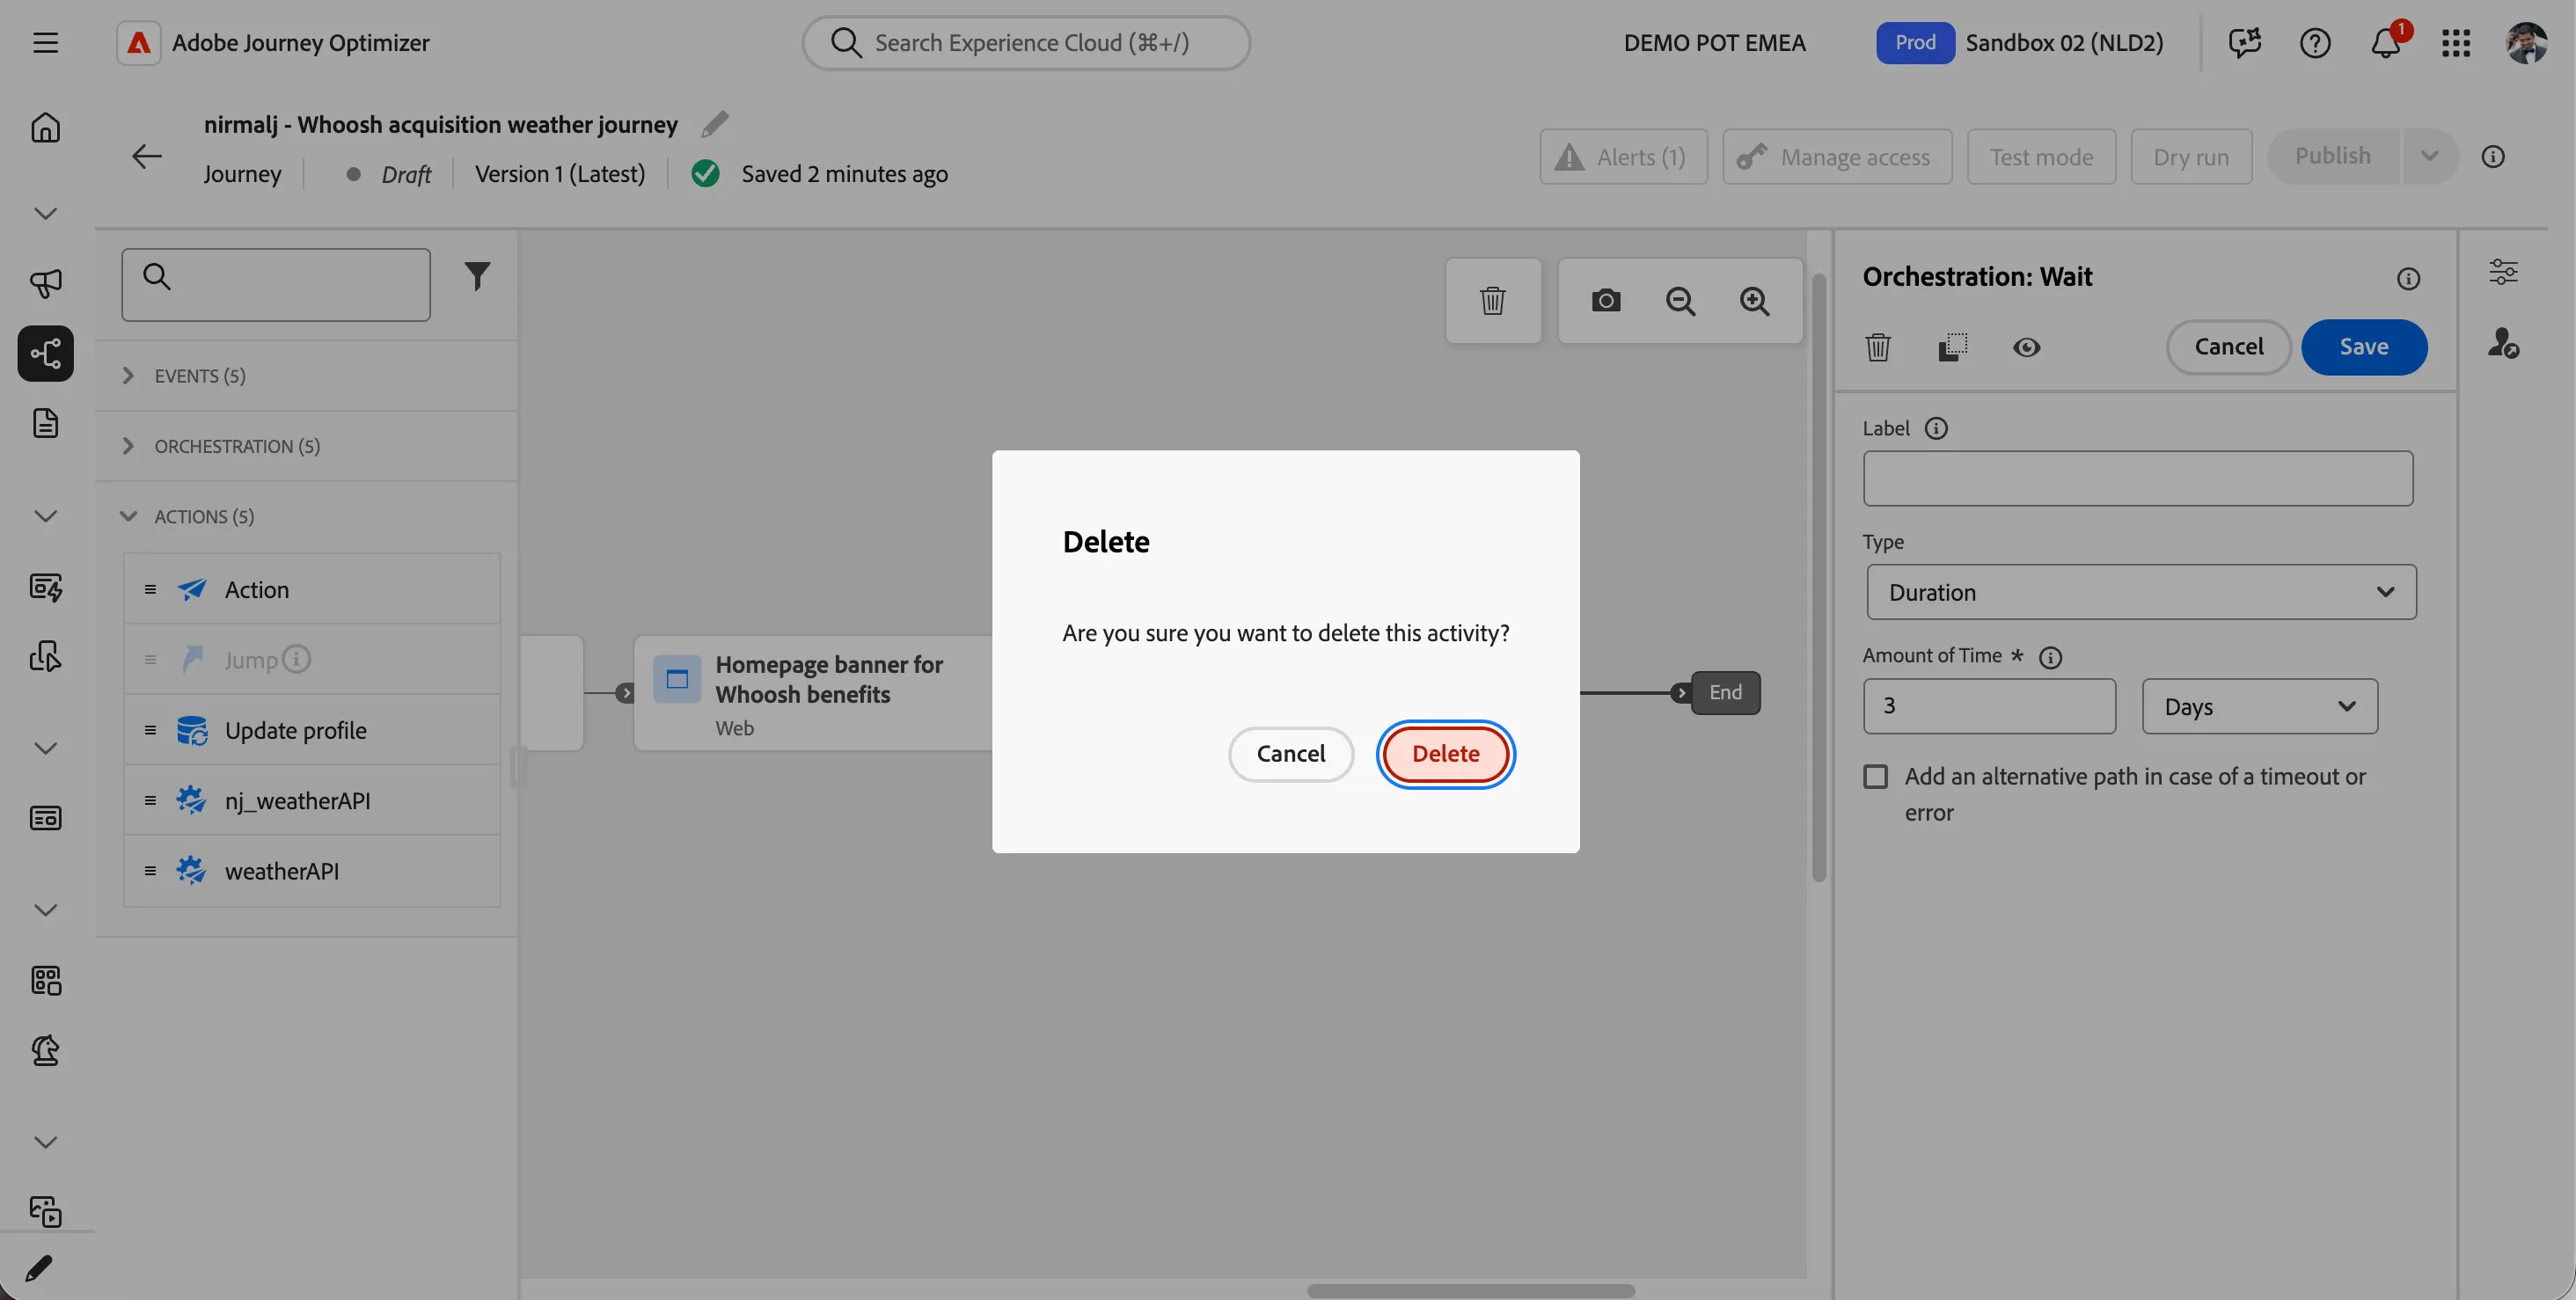
Task: Select the Update profile action
Action: click(312, 730)
